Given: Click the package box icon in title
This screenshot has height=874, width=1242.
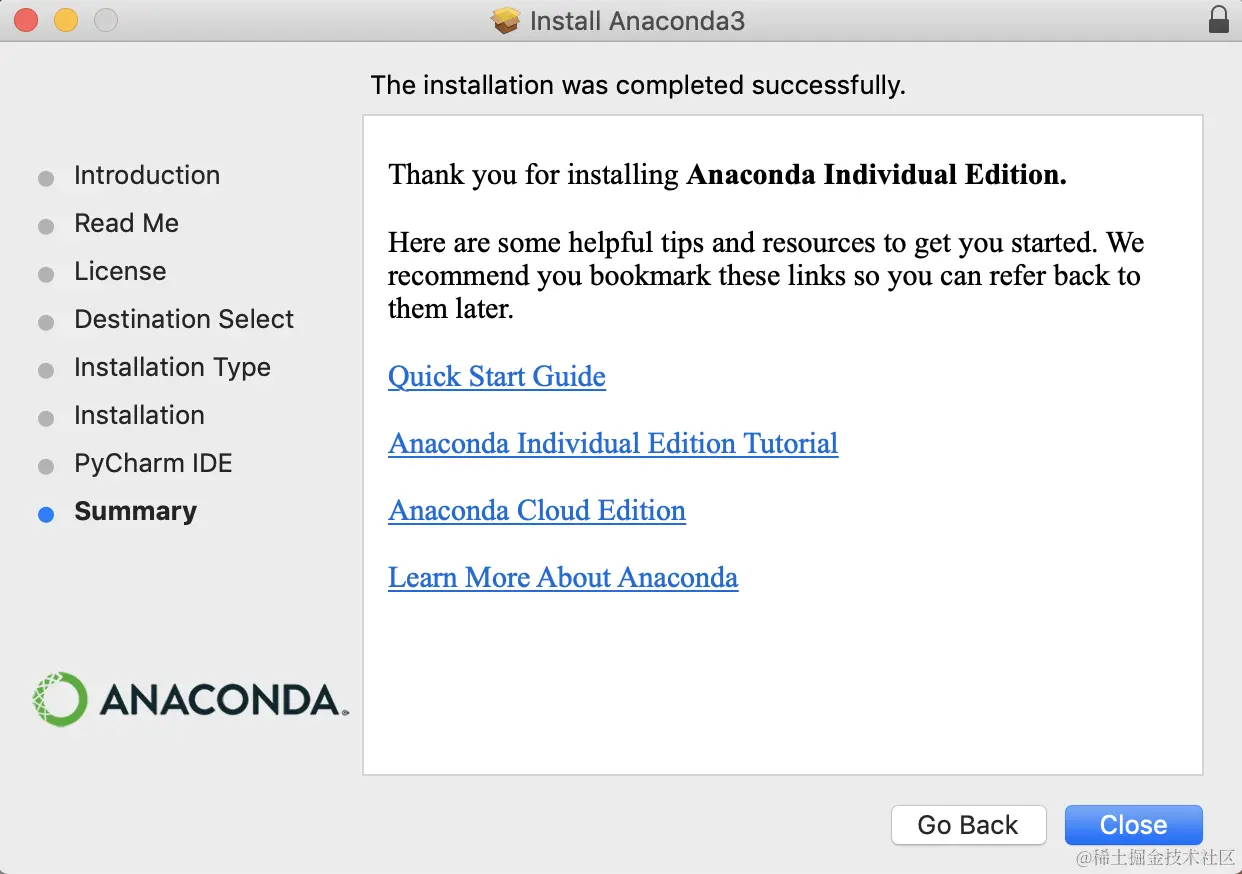Looking at the screenshot, I should click(506, 20).
